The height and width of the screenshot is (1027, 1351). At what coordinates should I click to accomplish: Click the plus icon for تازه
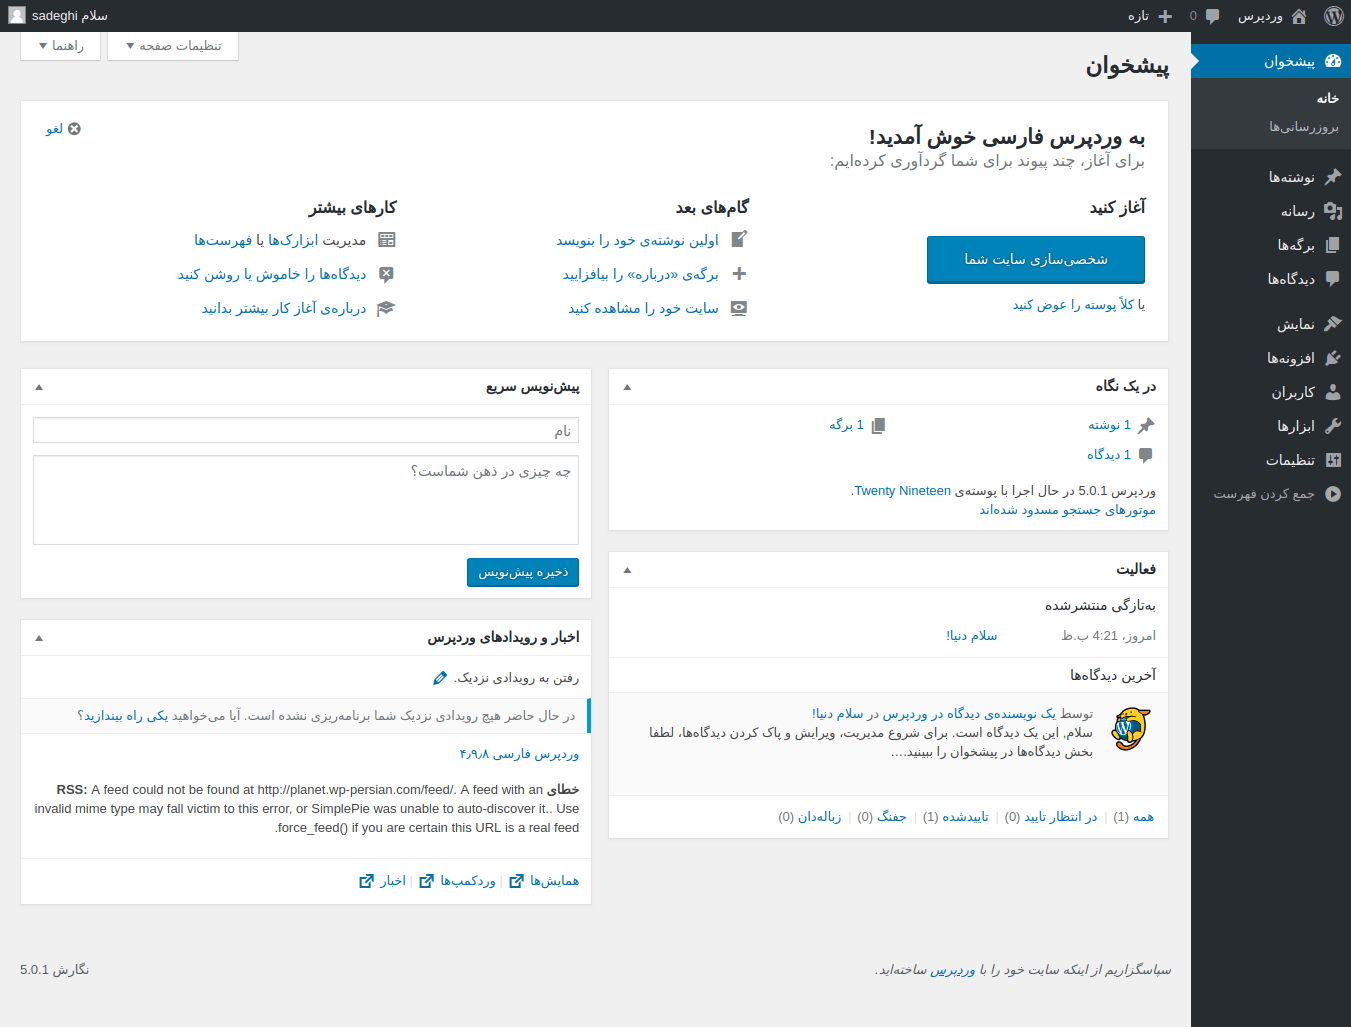click(1165, 16)
